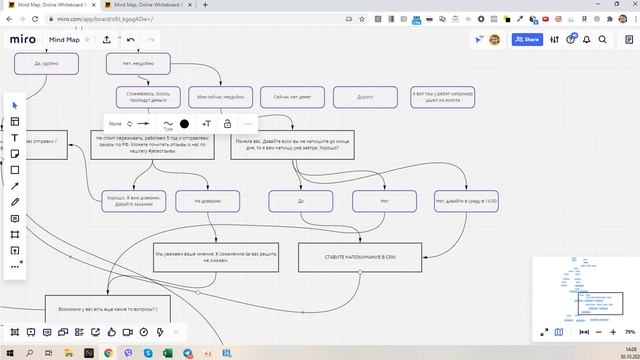This screenshot has width=640, height=360.
Task: Open Excel from the taskbar
Action: click(x=168, y=353)
